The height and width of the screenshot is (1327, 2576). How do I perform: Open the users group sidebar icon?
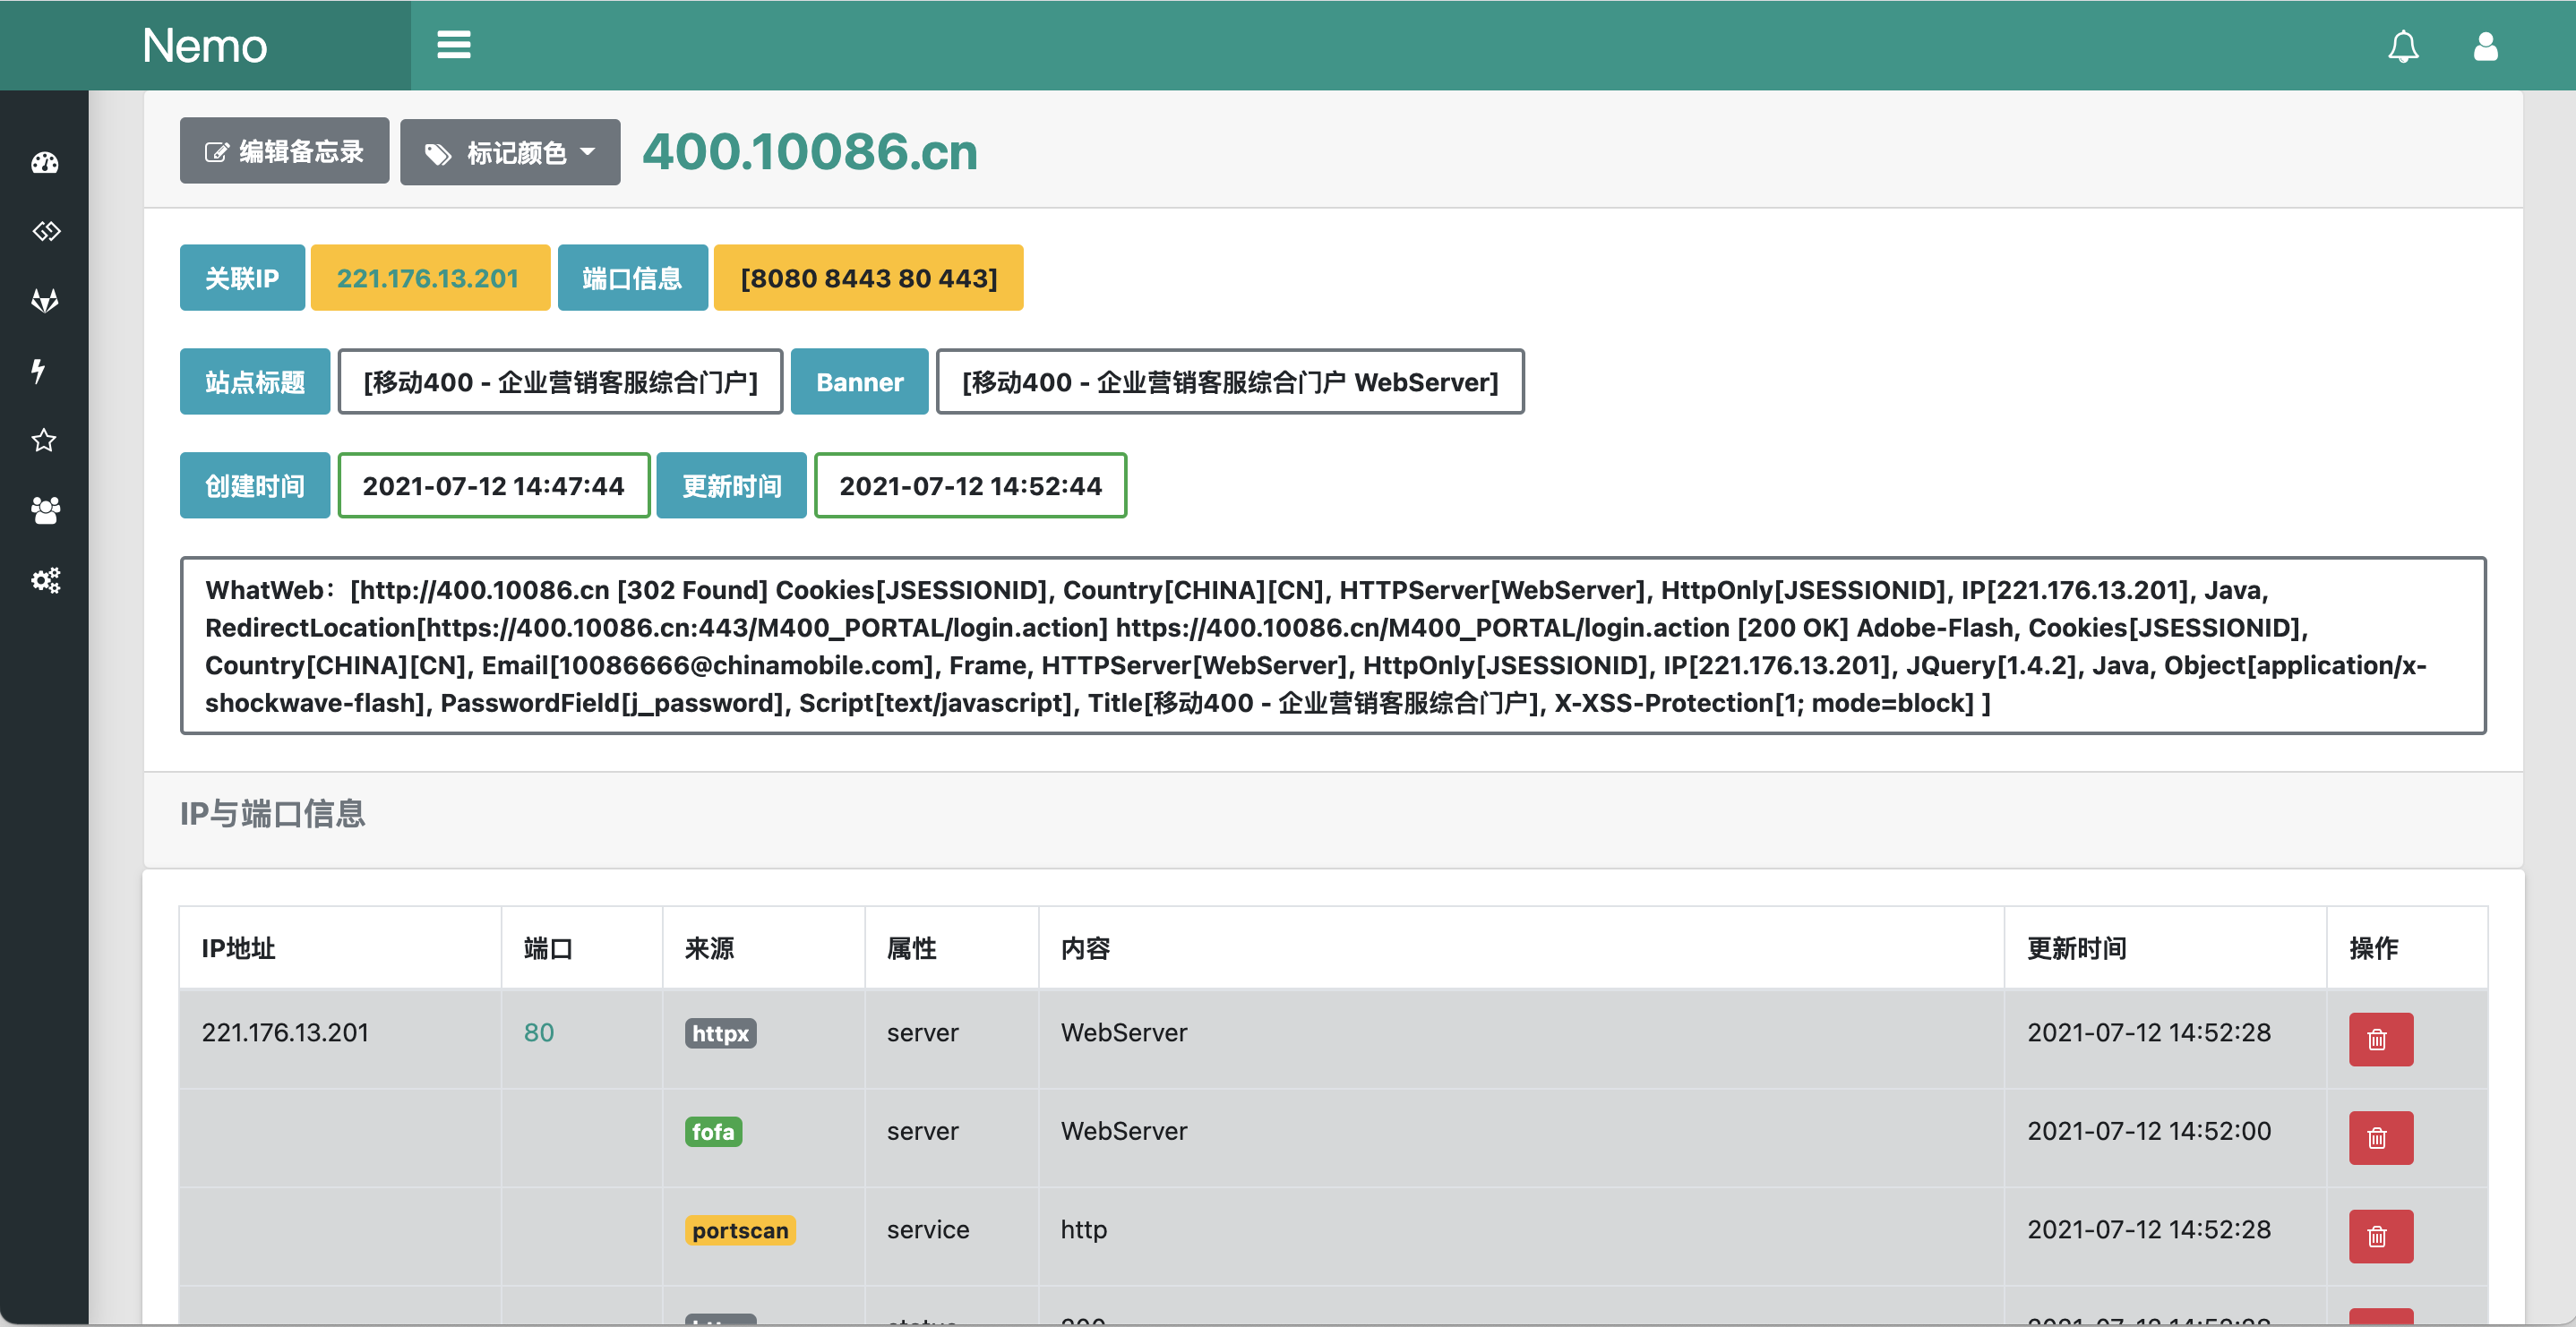coord(44,510)
